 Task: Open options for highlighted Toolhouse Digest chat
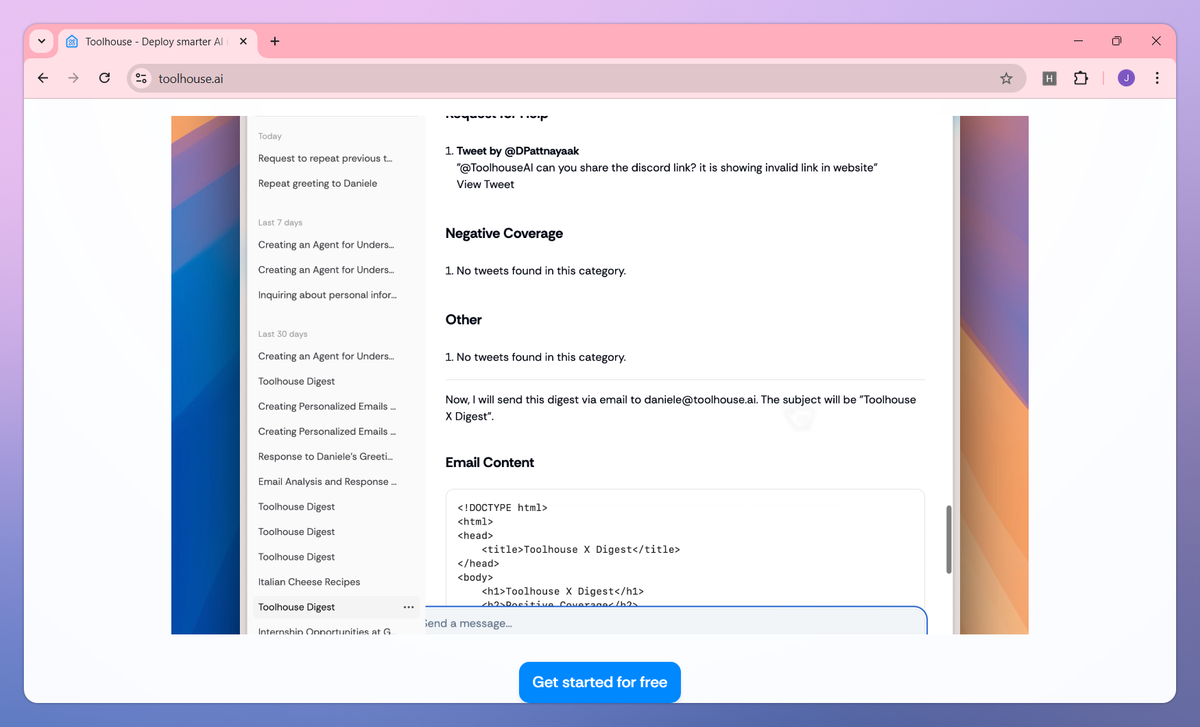click(x=408, y=607)
